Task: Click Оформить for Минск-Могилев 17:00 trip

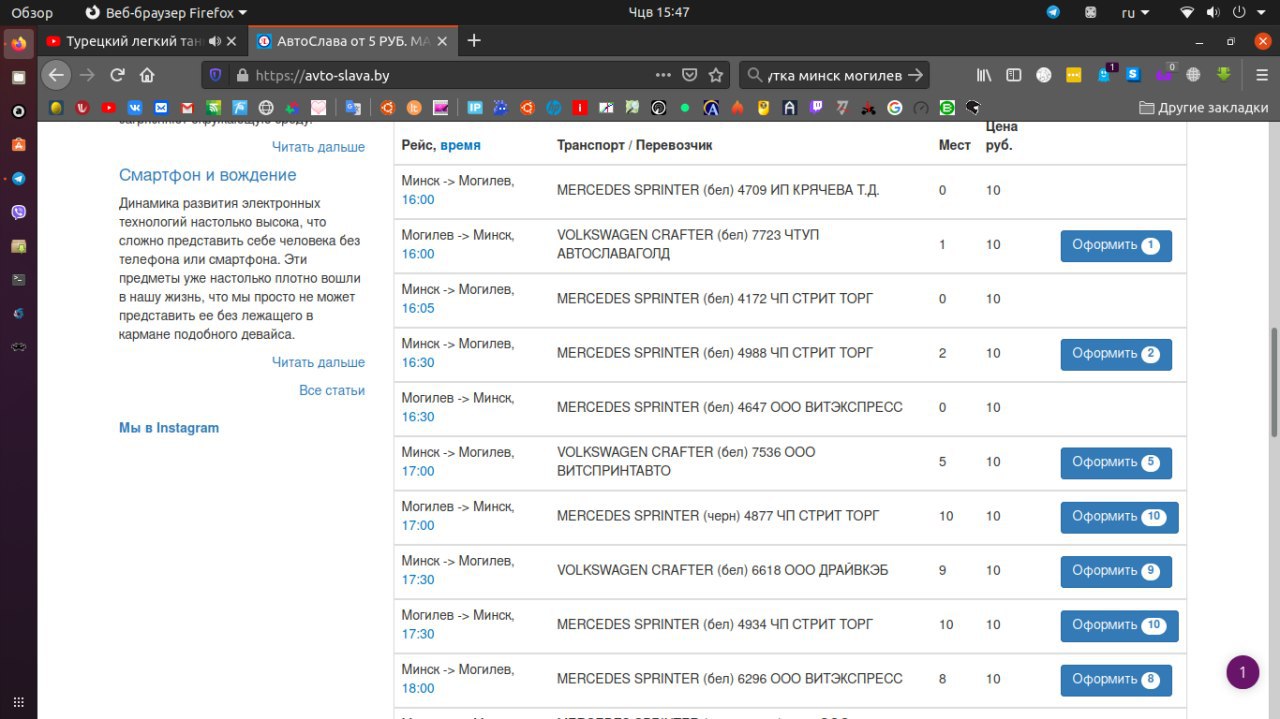Action: click(x=1116, y=463)
